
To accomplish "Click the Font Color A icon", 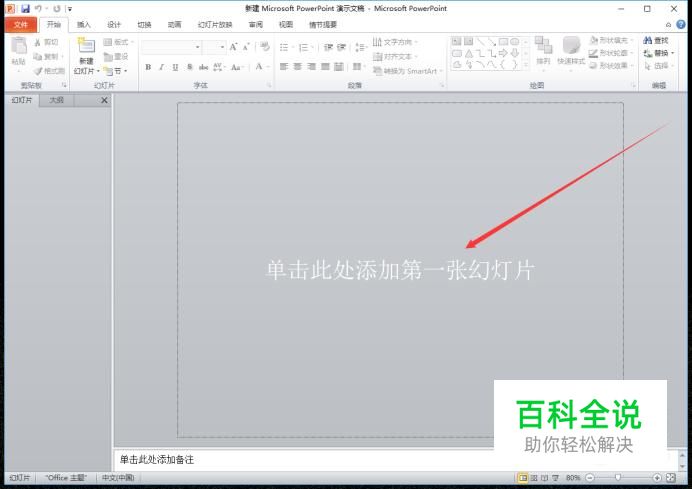I will point(259,67).
